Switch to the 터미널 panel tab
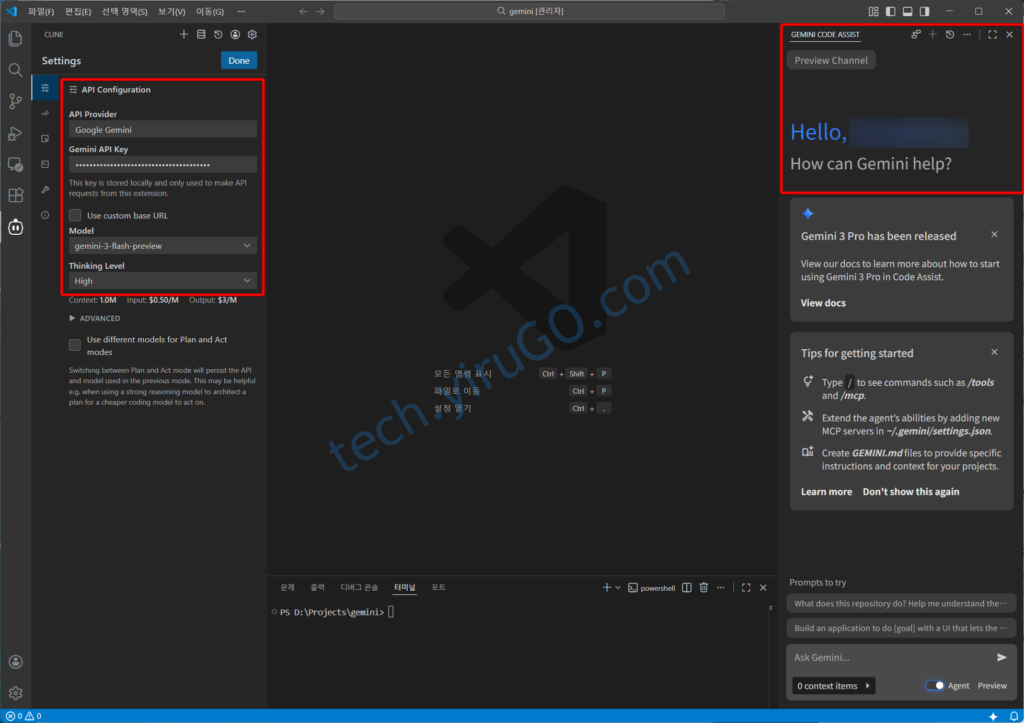Image resolution: width=1024 pixels, height=723 pixels. pos(404,587)
